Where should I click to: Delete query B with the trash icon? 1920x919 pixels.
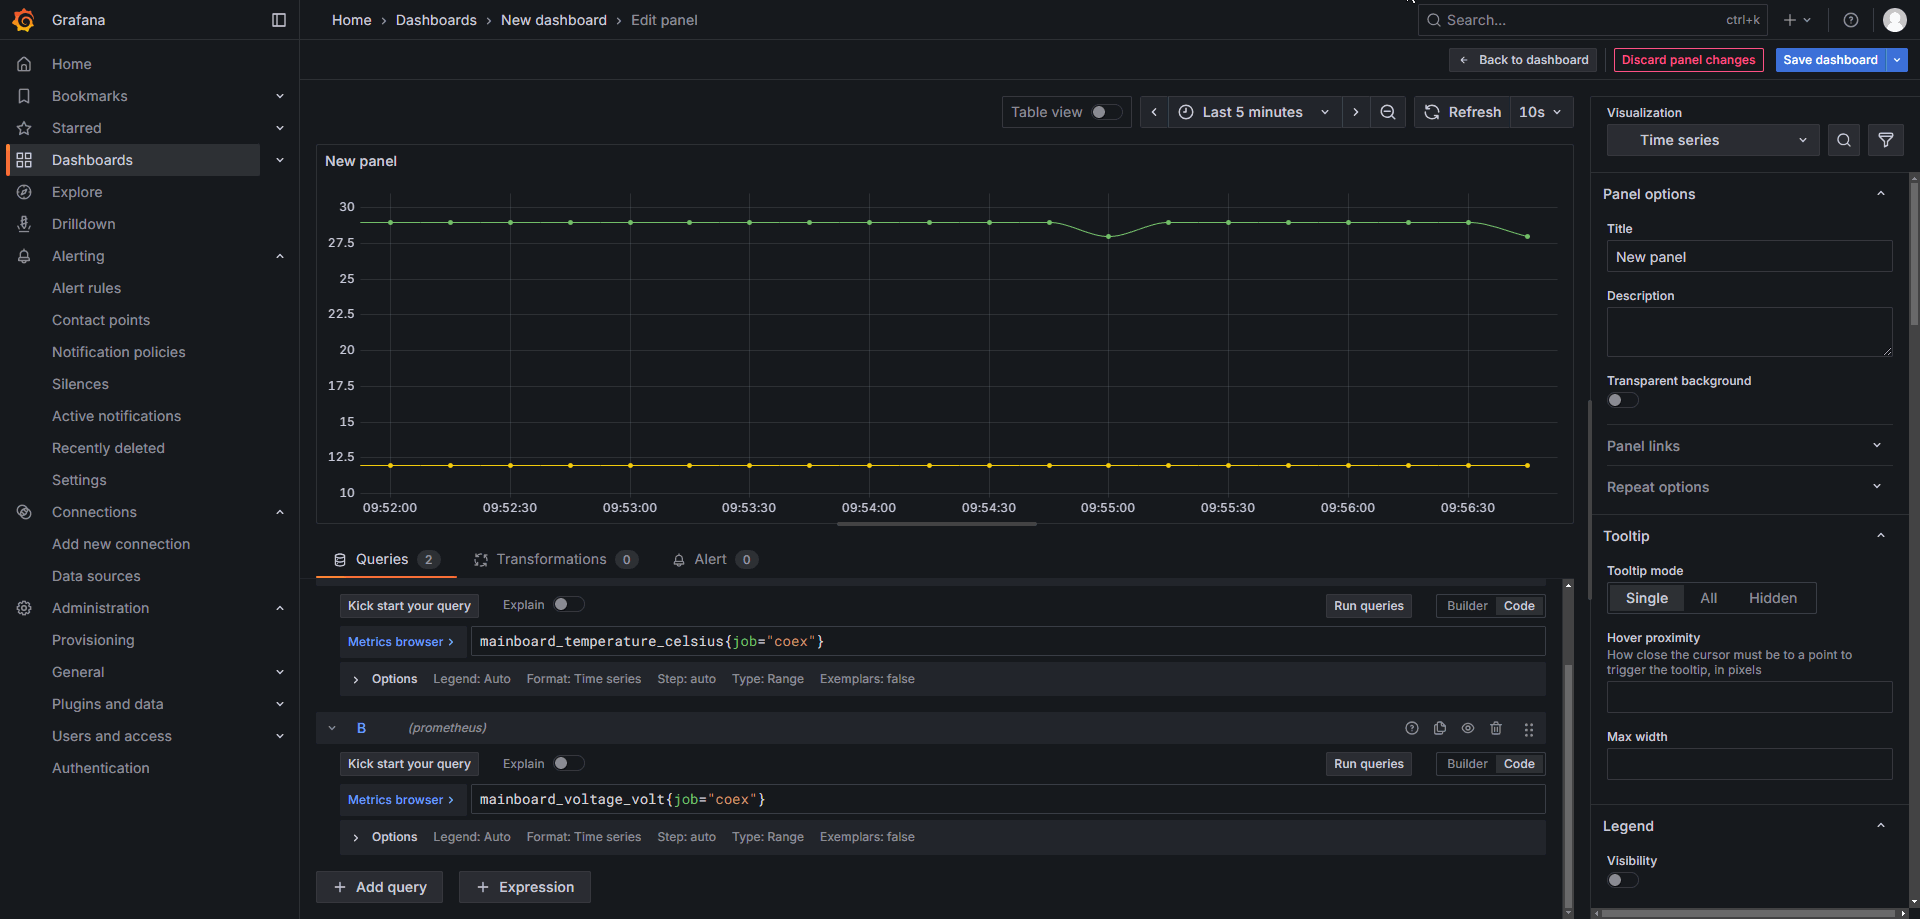click(x=1496, y=729)
